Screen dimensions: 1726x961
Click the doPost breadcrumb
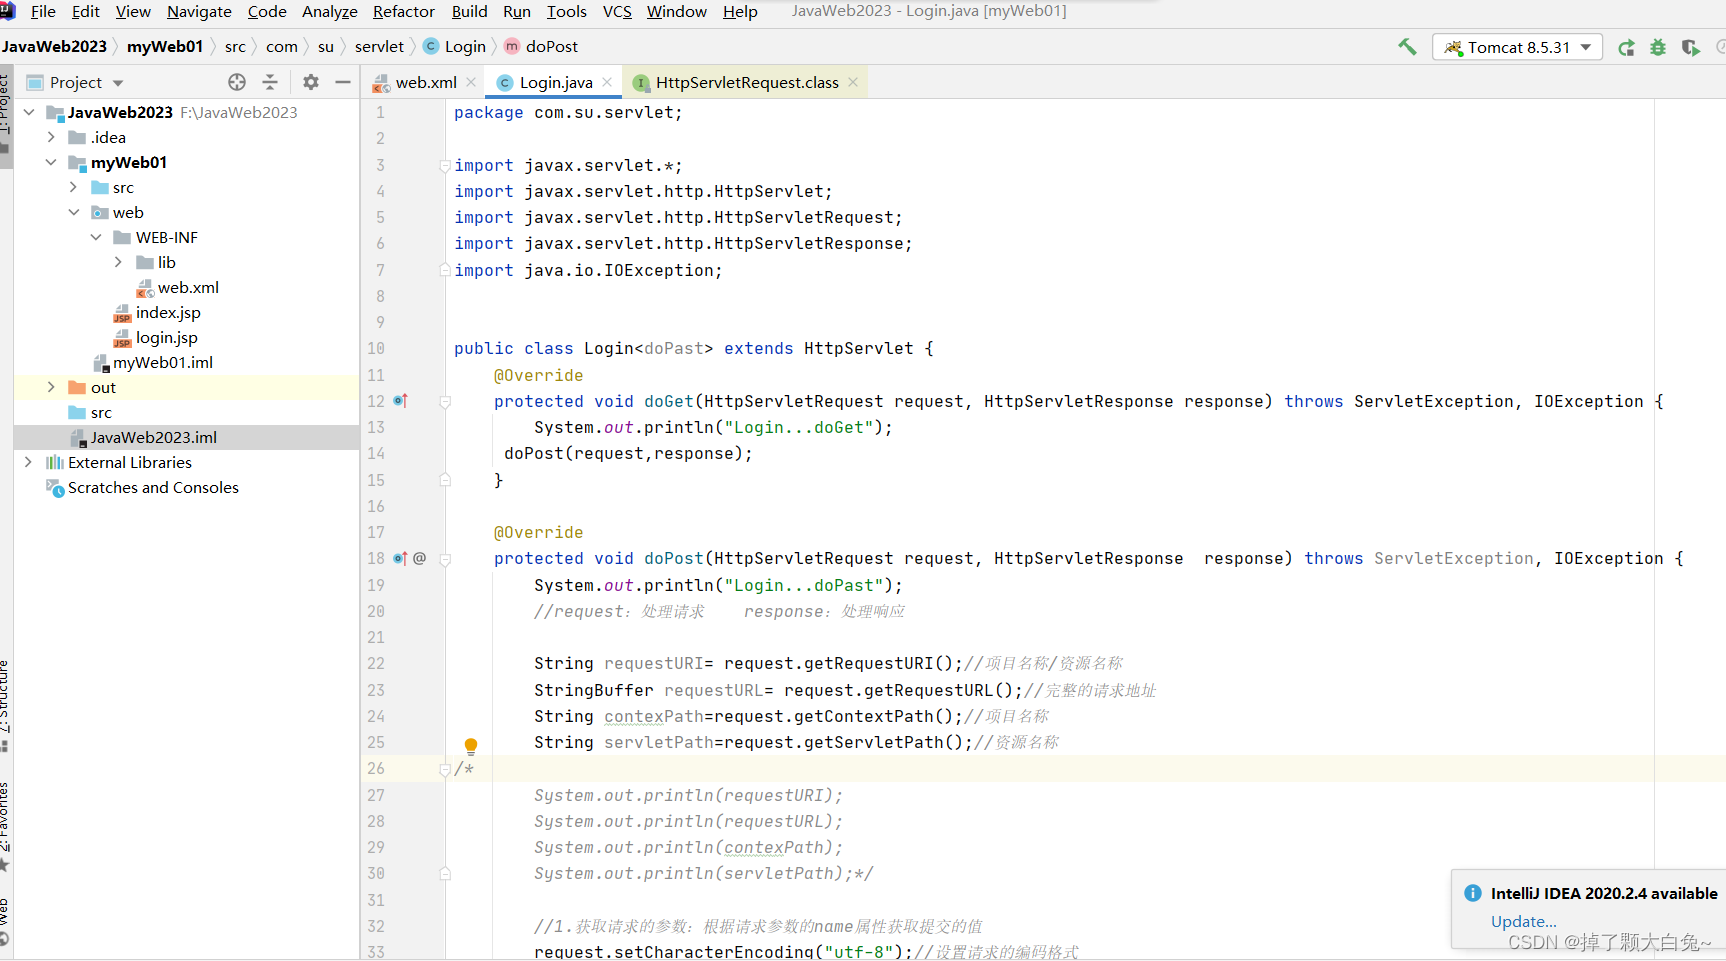click(x=541, y=46)
